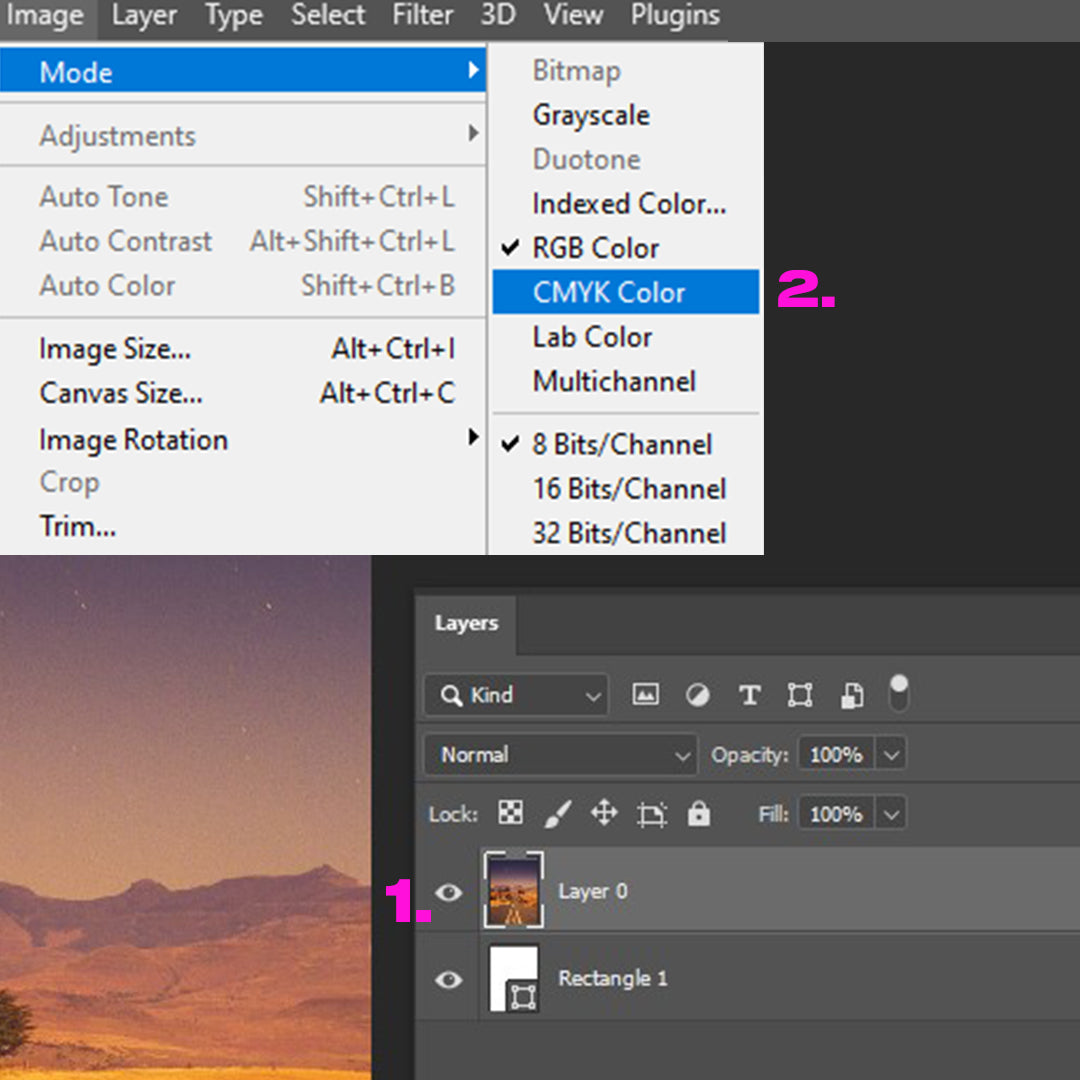This screenshot has width=1080, height=1080.
Task: Lock layer position move icon
Action: 604,814
